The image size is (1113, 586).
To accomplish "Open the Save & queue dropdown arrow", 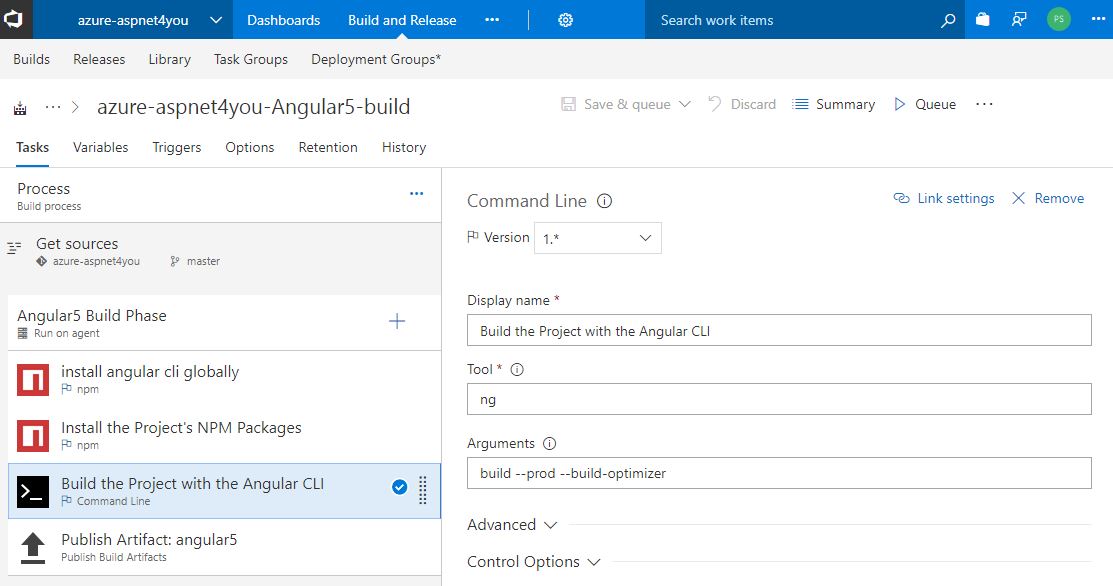I will (x=684, y=104).
